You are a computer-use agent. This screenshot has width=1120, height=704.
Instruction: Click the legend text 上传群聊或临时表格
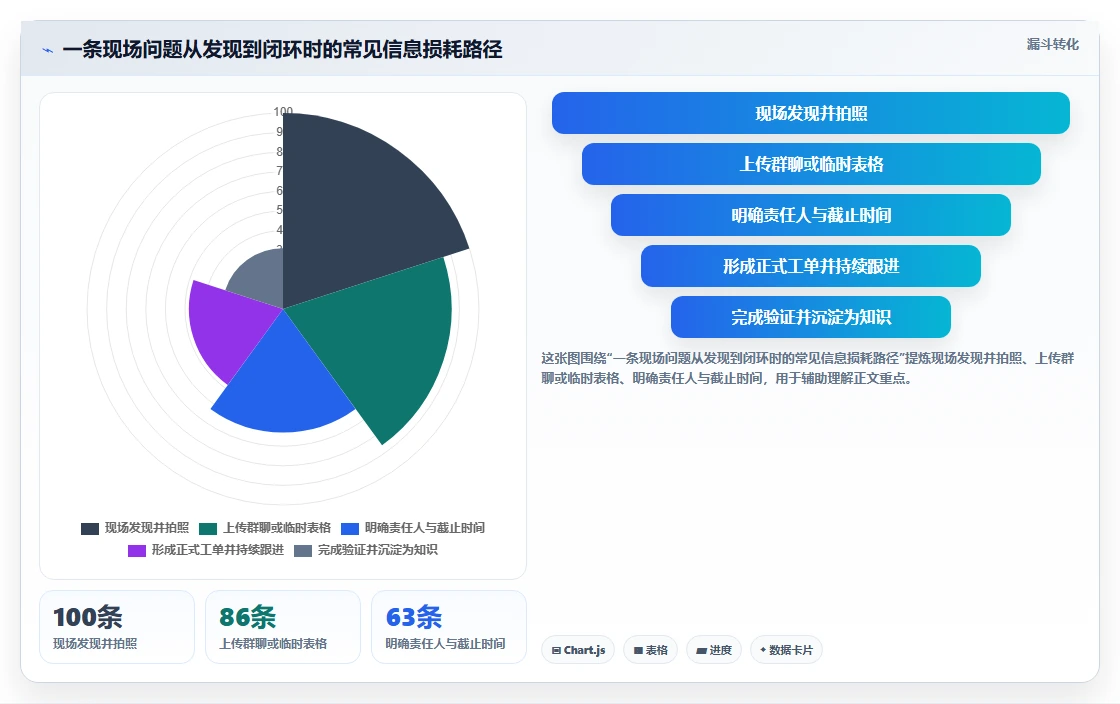click(x=276, y=528)
